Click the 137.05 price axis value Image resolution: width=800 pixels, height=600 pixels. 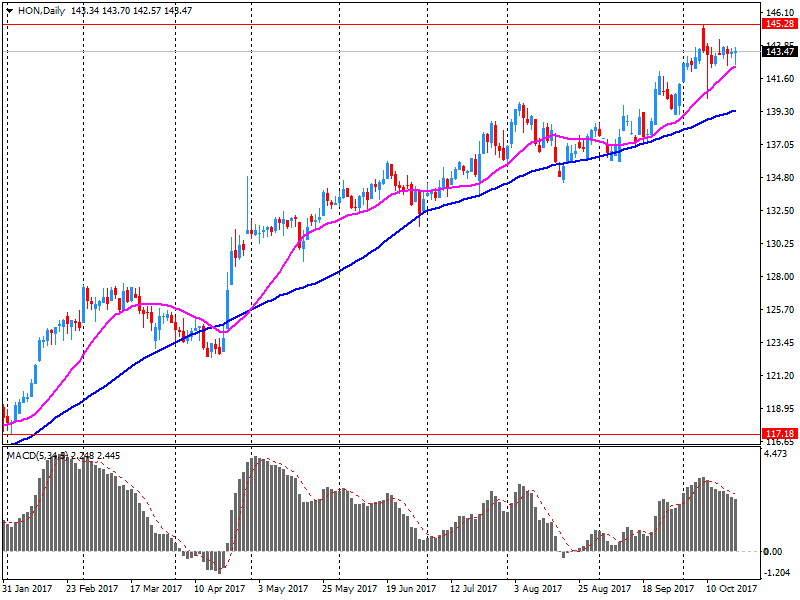pos(781,145)
